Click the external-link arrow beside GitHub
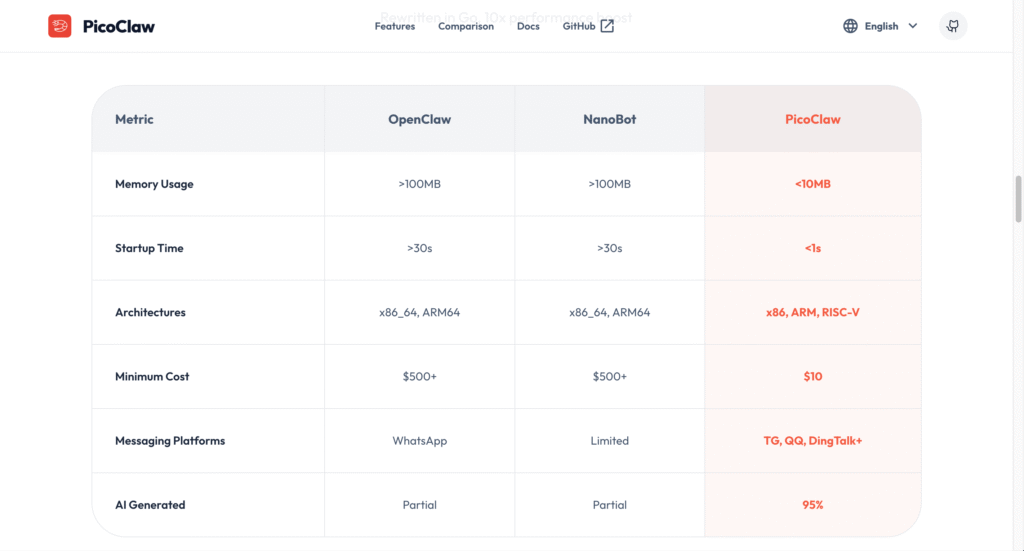The width and height of the screenshot is (1024, 551). (607, 26)
